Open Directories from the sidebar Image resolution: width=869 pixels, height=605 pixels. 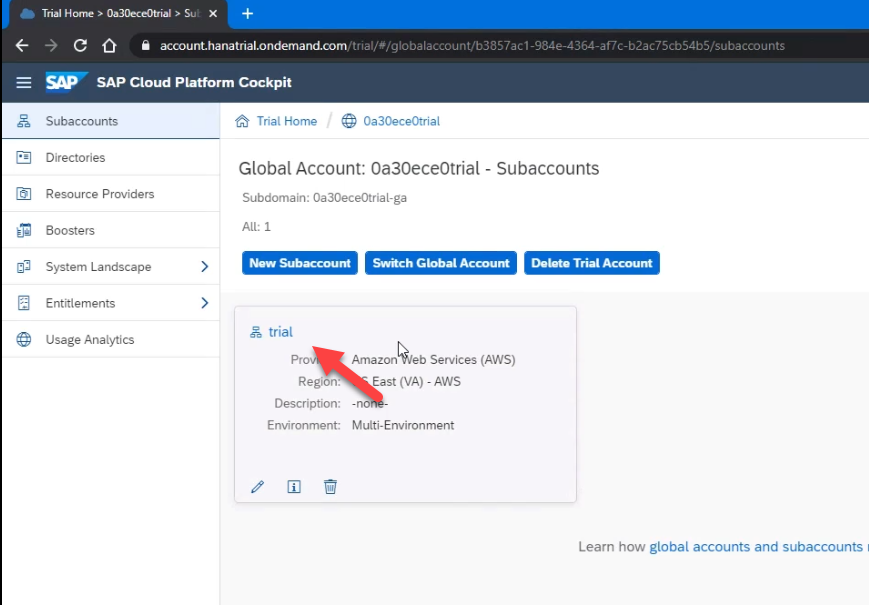pyautogui.click(x=111, y=157)
